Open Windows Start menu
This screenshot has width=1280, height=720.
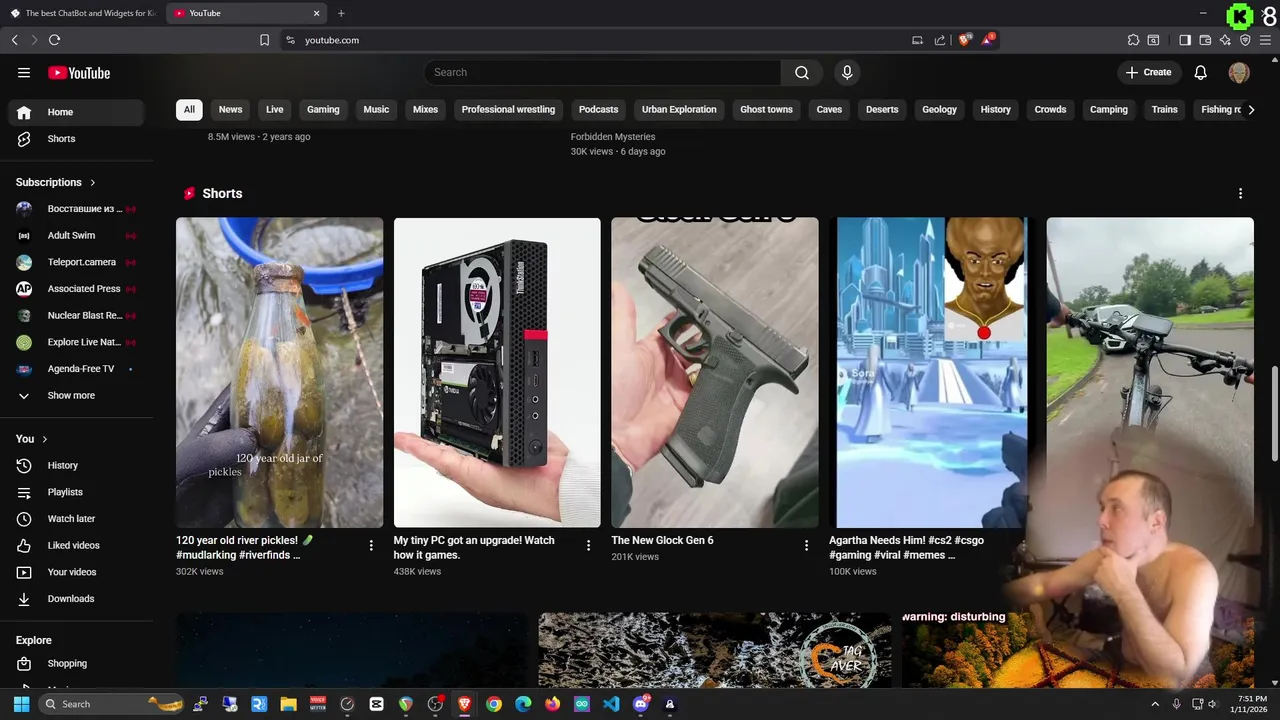tap(21, 704)
